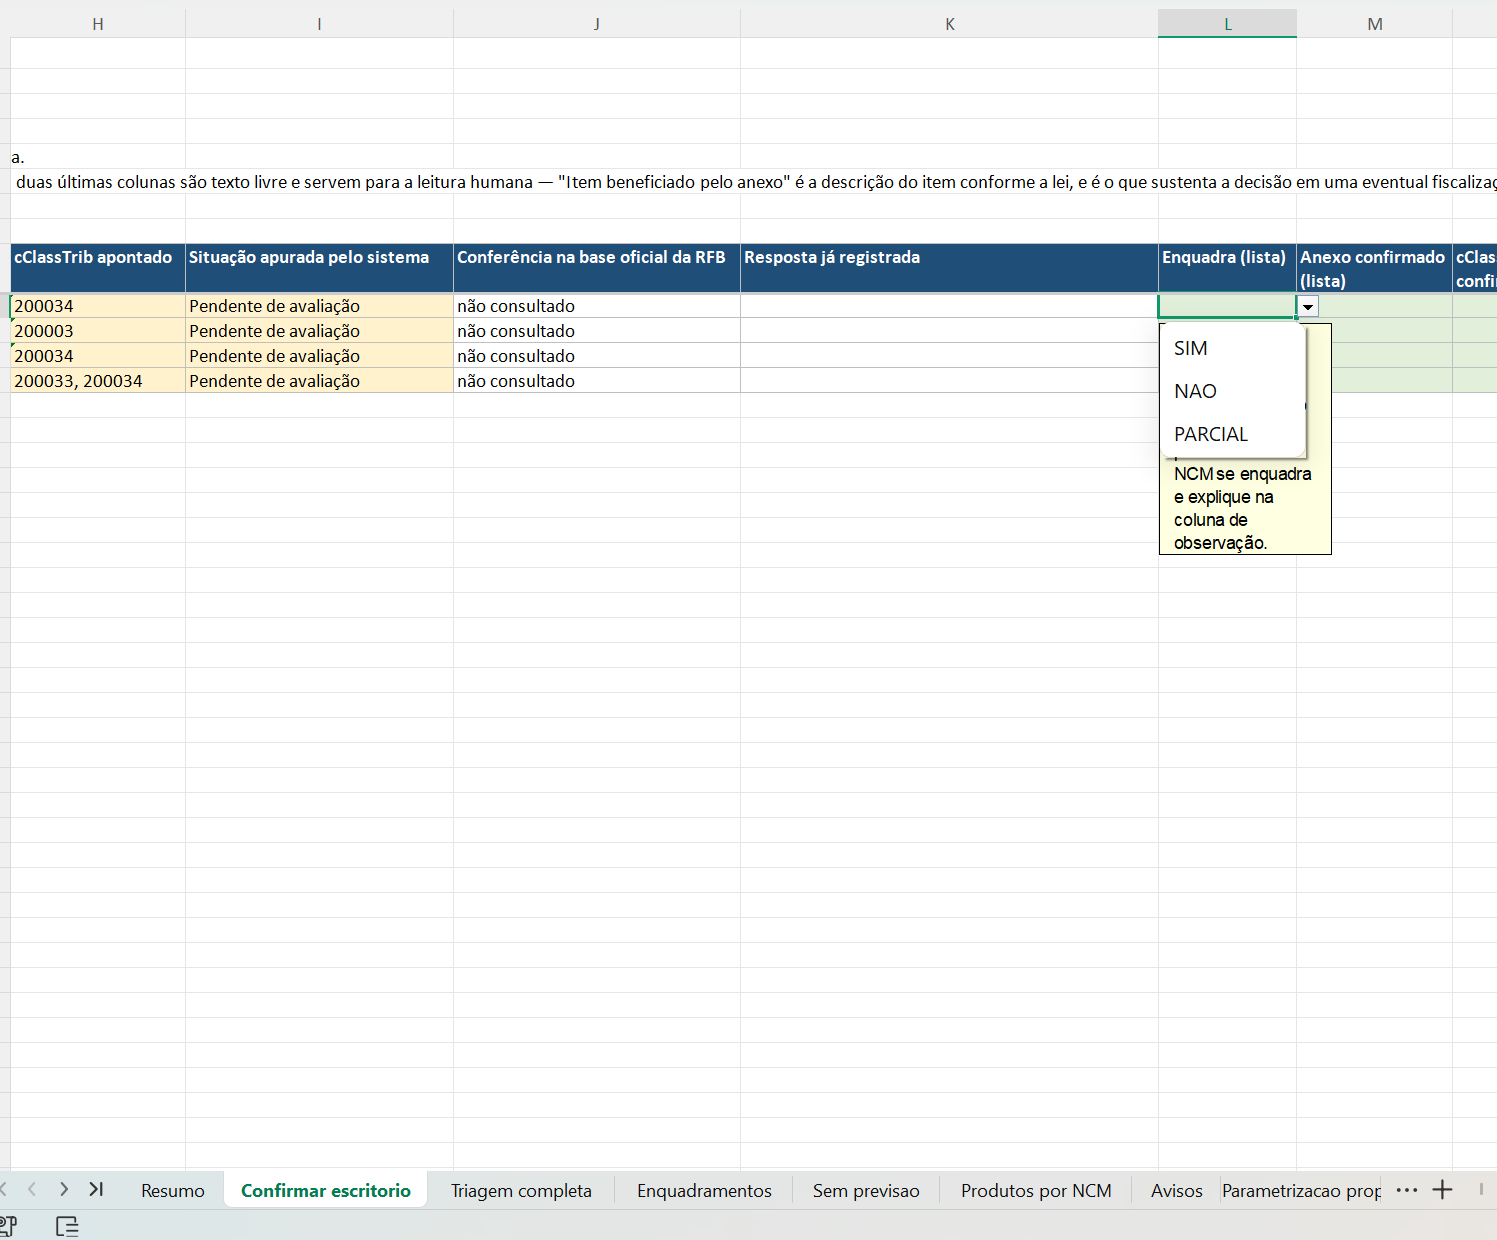Click the 'Resposta já registrada' header cell
This screenshot has height=1240, width=1497.
[x=949, y=268]
